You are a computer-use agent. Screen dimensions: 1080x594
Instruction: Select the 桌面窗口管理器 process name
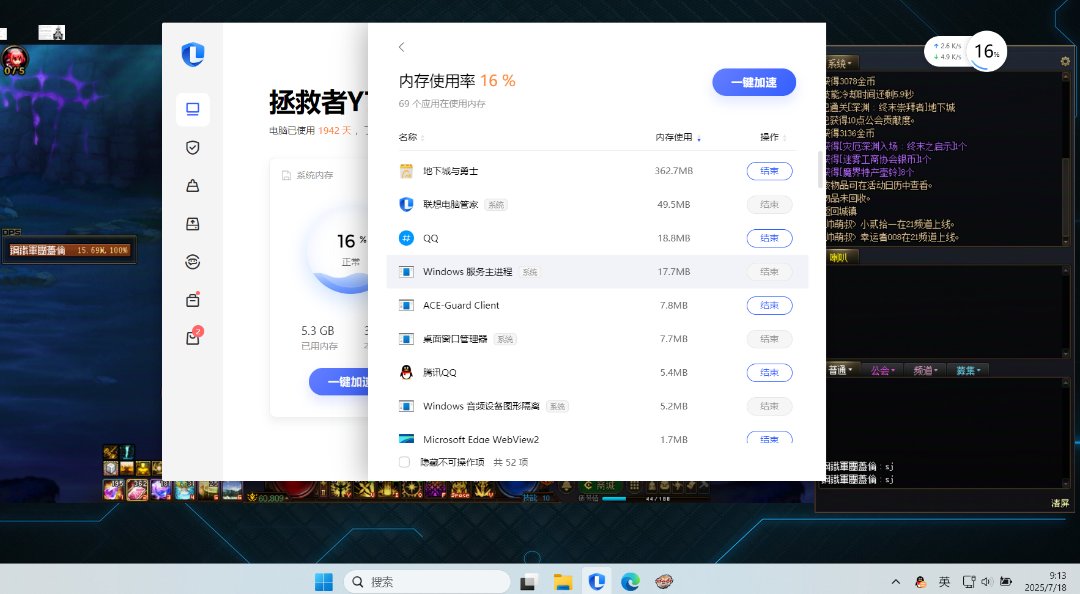point(455,339)
